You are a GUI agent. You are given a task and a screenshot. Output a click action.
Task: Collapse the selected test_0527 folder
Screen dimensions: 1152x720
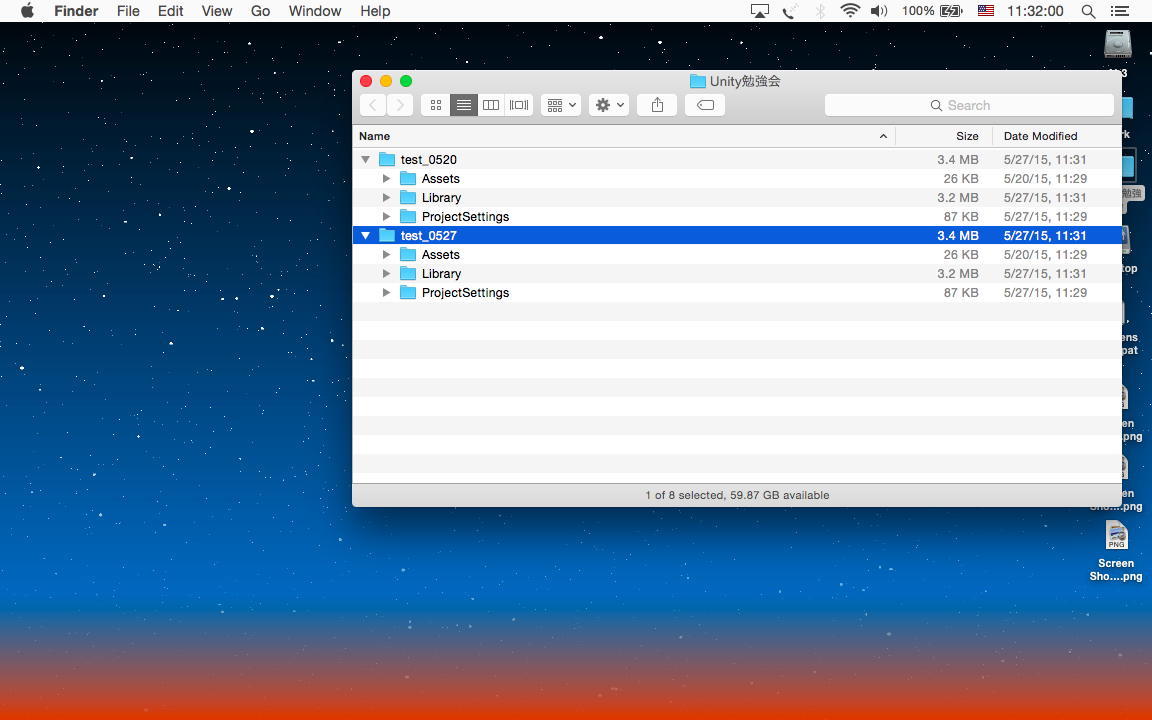coord(366,236)
